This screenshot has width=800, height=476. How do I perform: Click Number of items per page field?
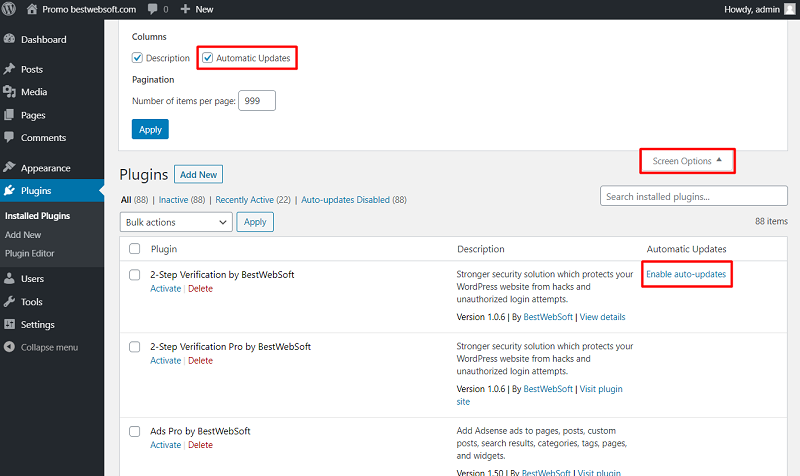point(257,101)
